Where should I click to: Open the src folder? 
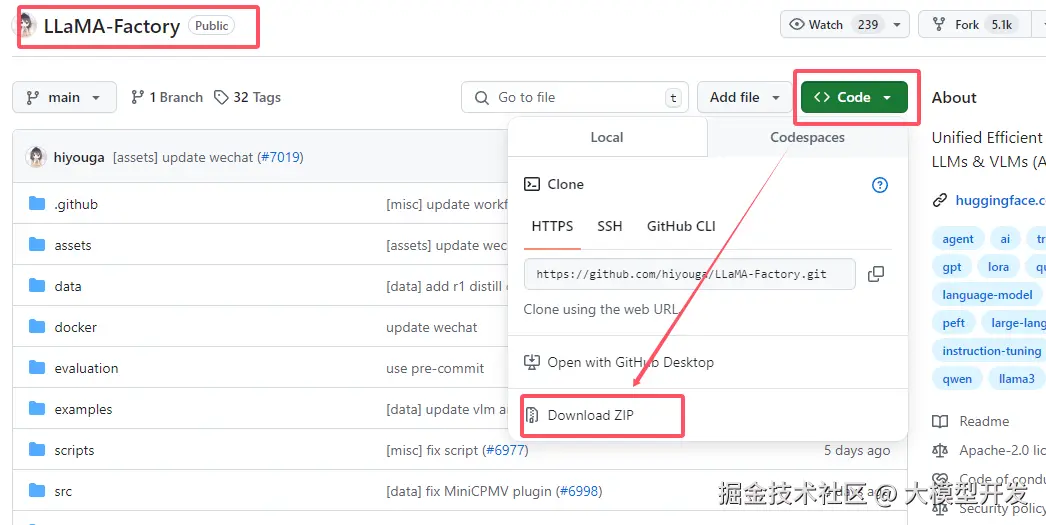[x=63, y=491]
